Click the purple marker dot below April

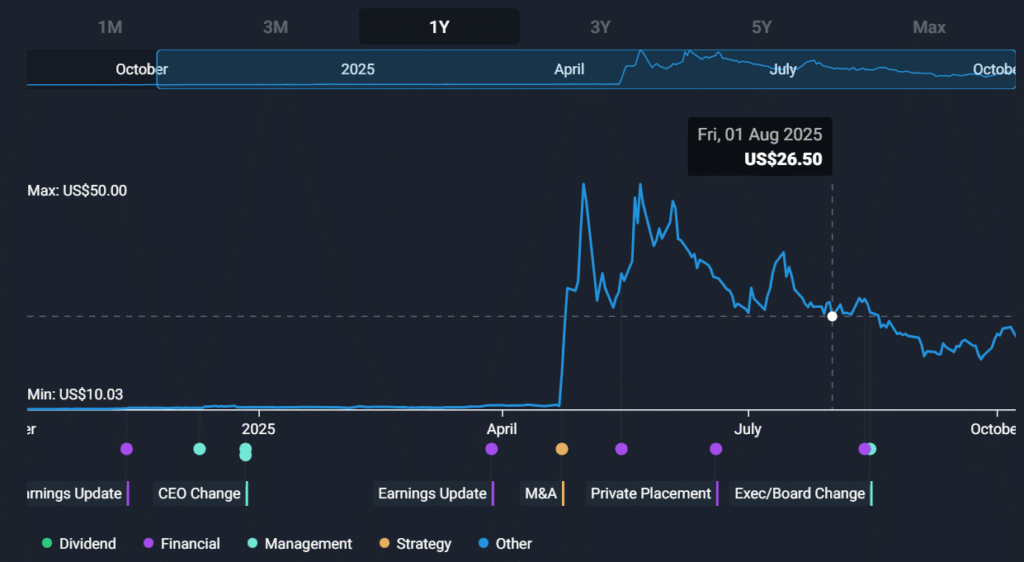point(491,449)
